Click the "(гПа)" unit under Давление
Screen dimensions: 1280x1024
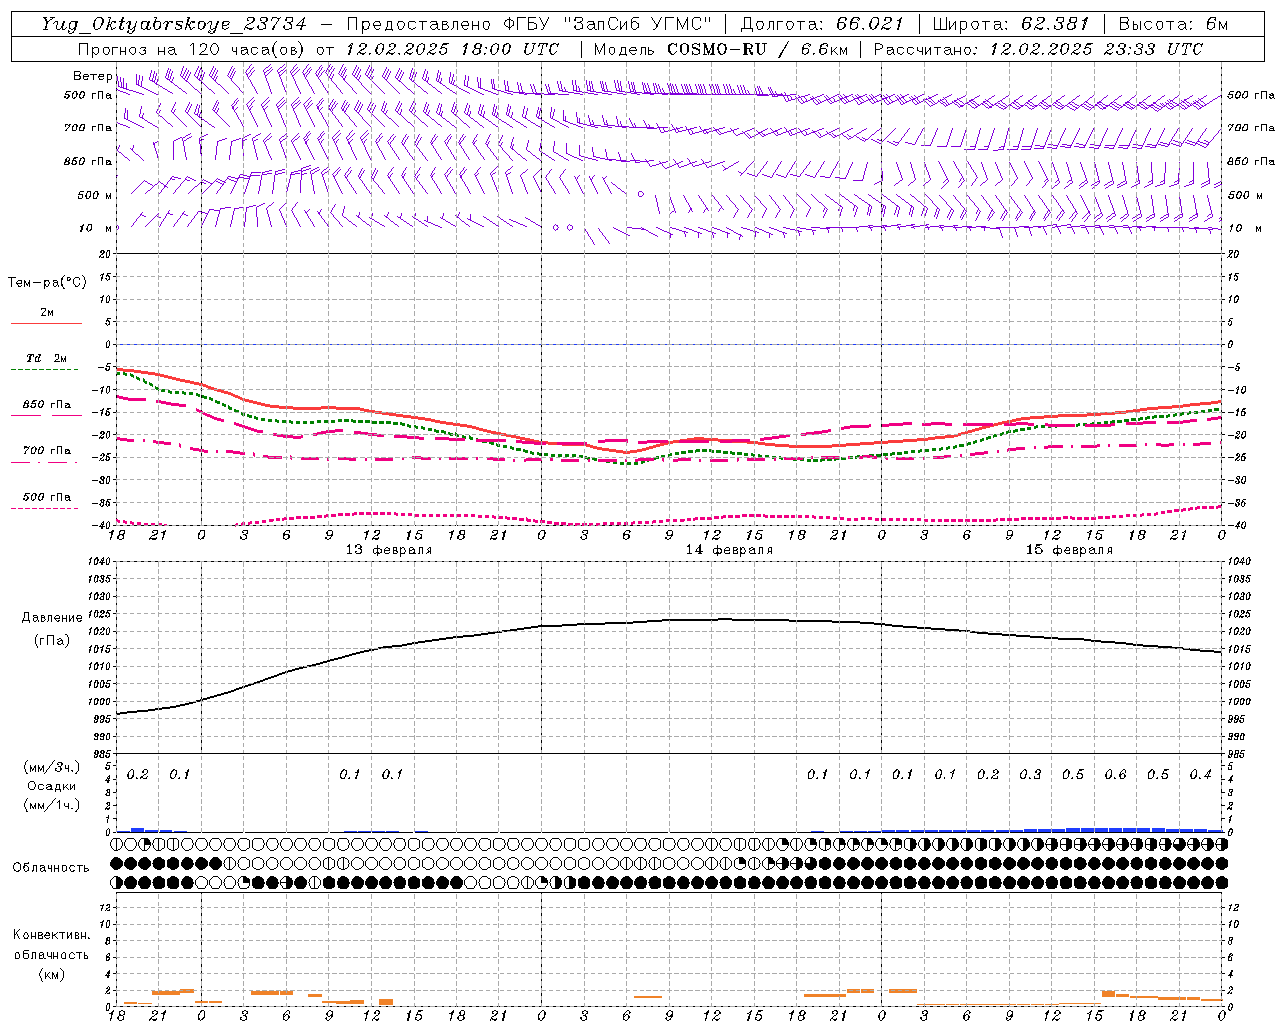tap(52, 641)
